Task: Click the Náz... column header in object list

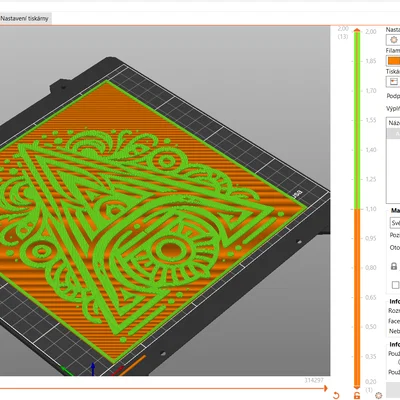Action: point(393,123)
